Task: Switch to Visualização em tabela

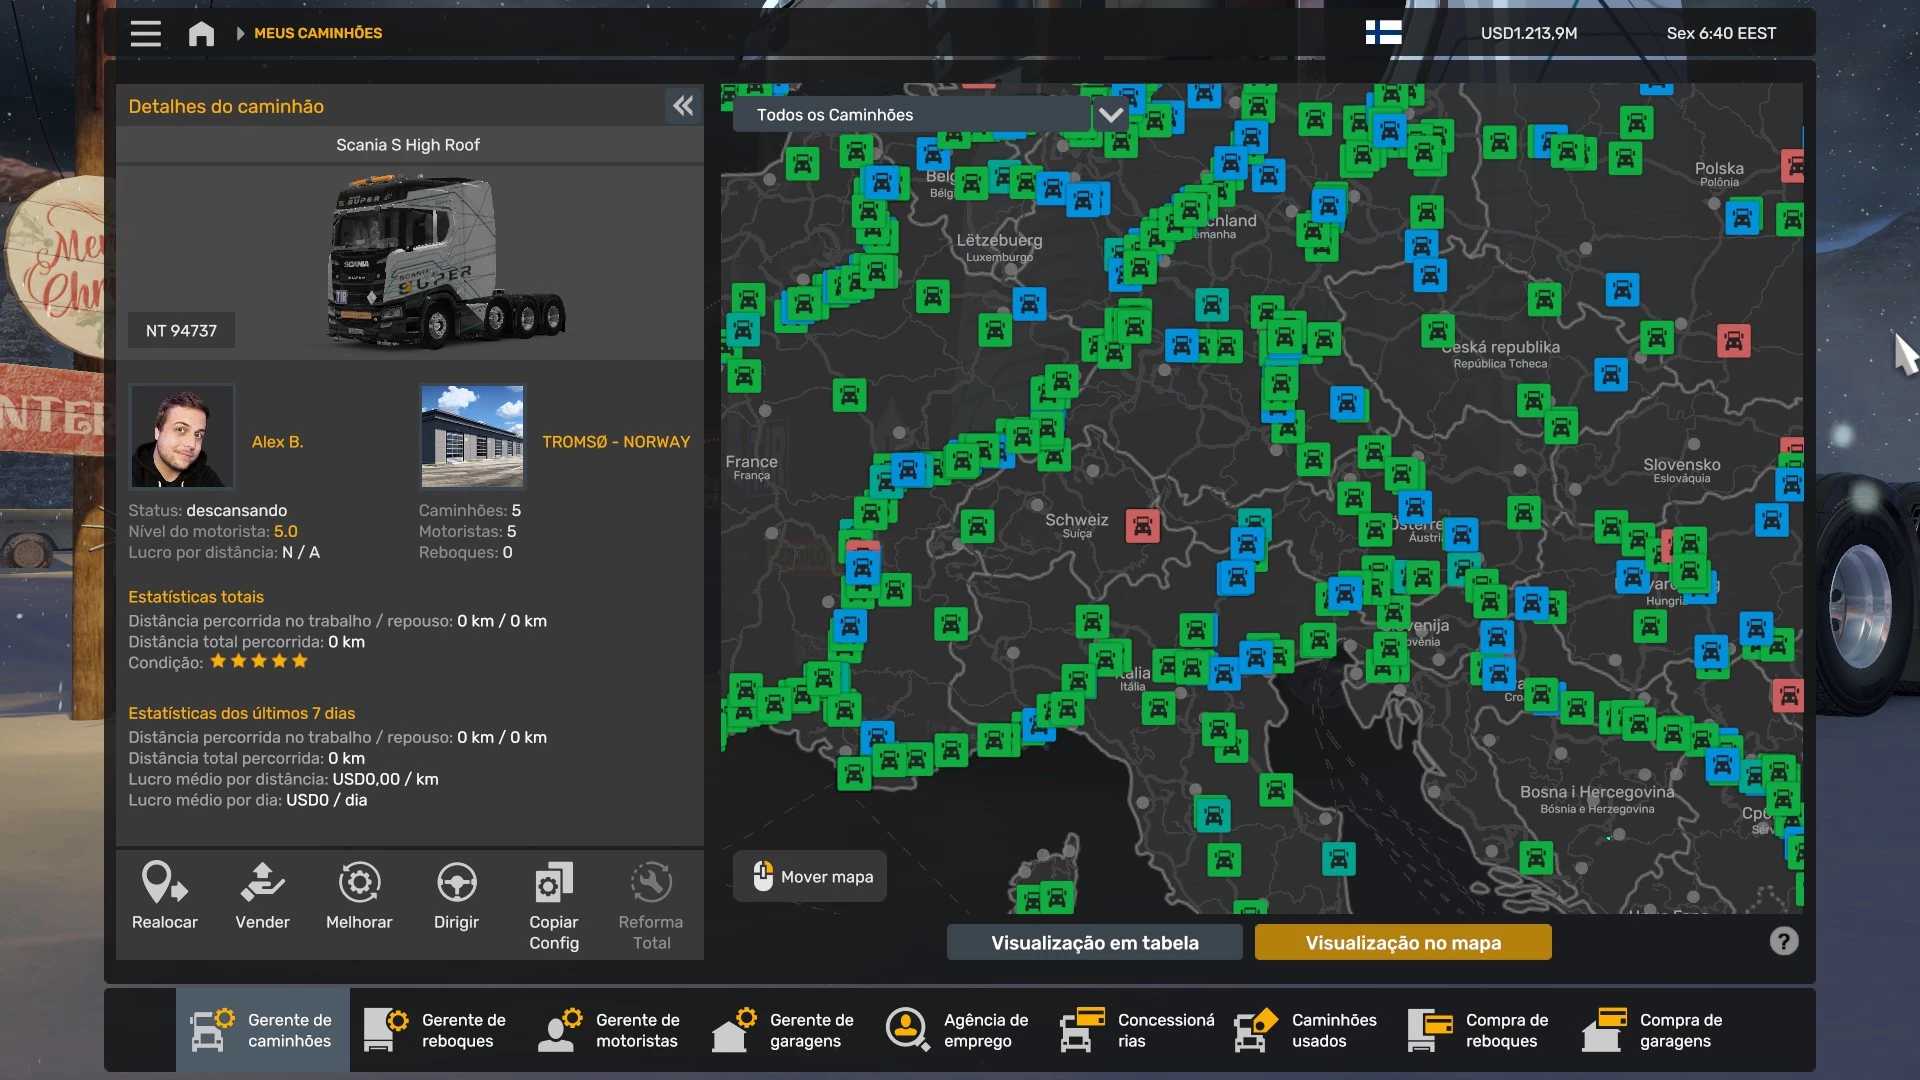Action: [x=1094, y=943]
